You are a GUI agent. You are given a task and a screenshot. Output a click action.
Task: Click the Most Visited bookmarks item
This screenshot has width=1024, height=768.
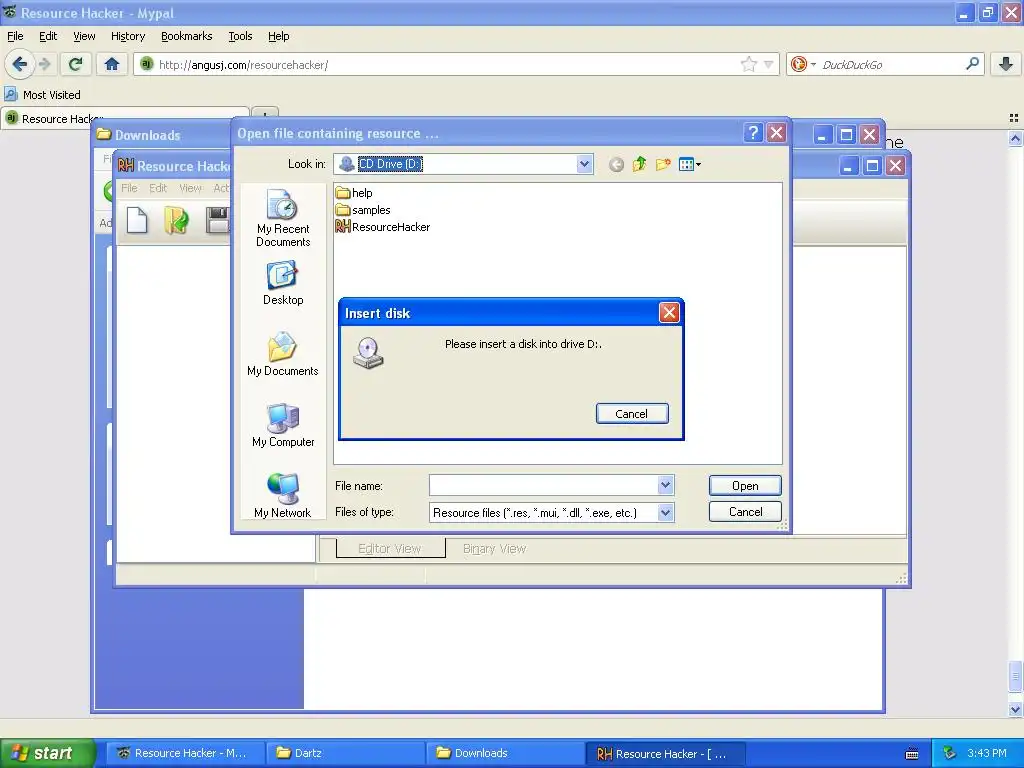tap(43, 95)
